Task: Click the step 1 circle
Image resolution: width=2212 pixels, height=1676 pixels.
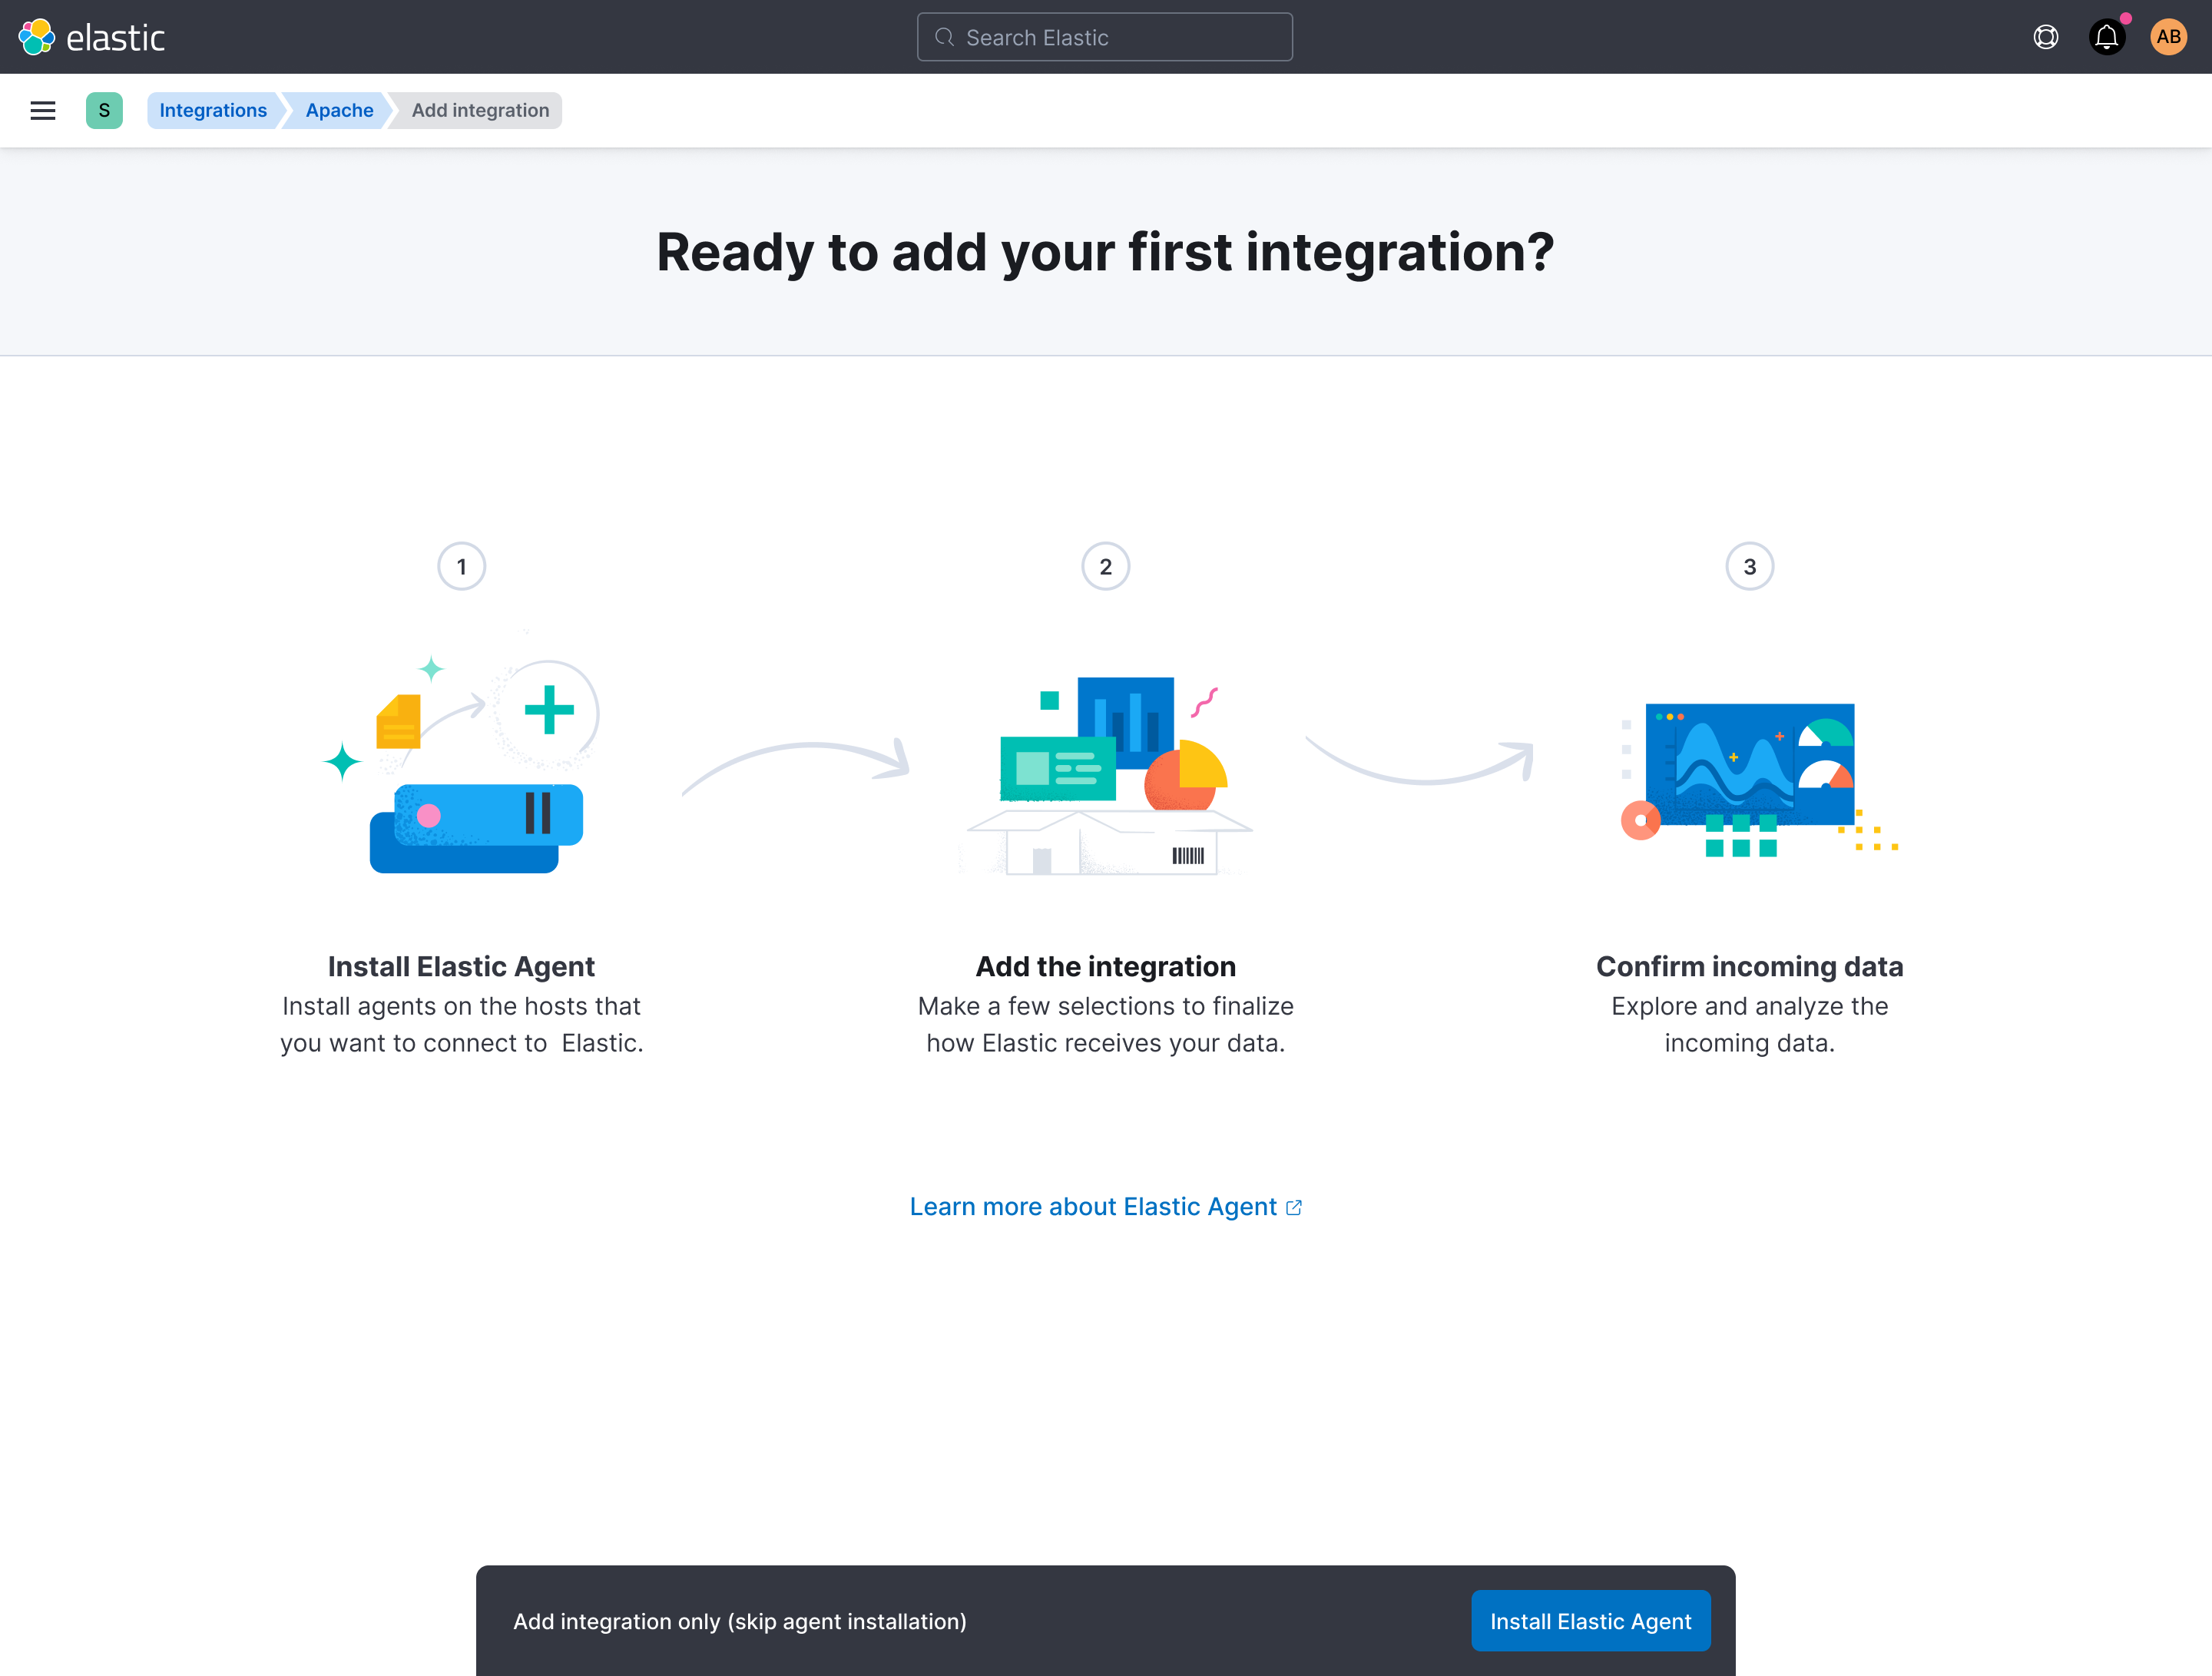Action: 461,566
